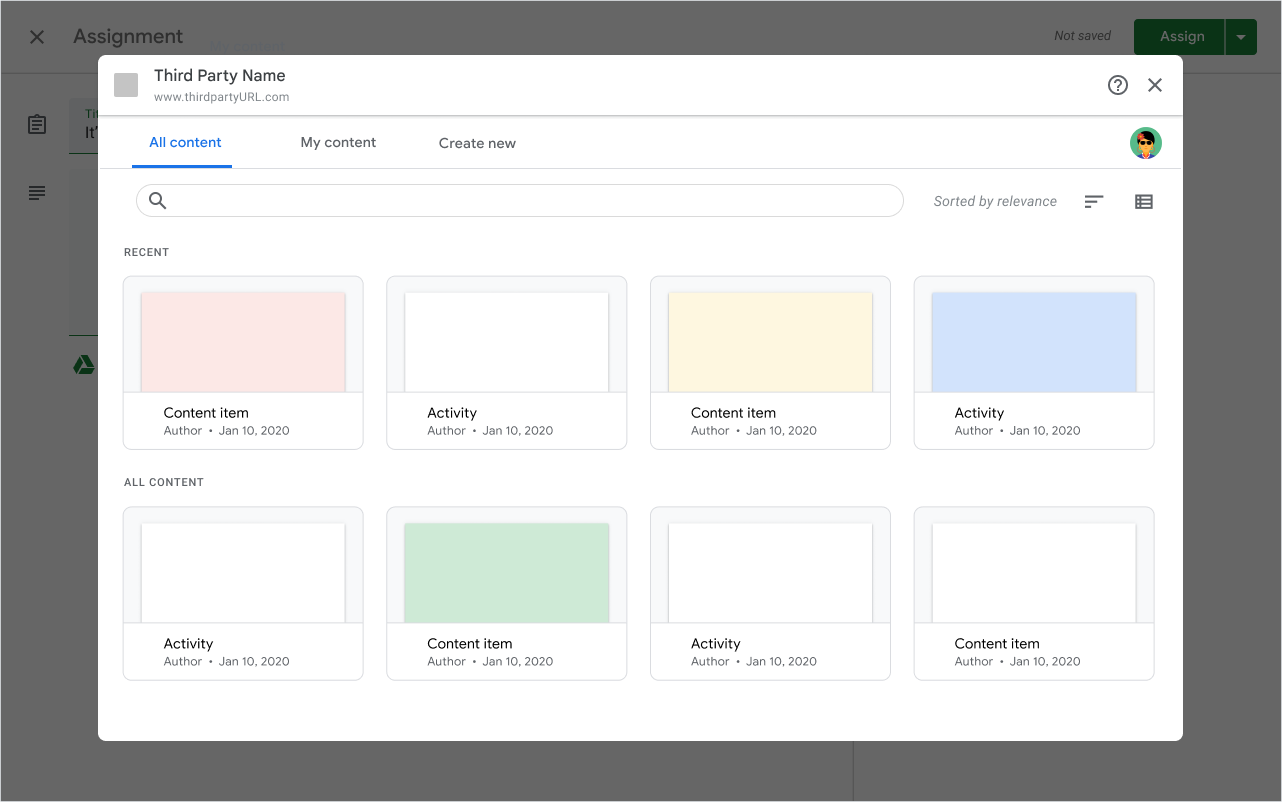Click inside the search input field
Viewport: 1282px width, 802px height.
[519, 200]
